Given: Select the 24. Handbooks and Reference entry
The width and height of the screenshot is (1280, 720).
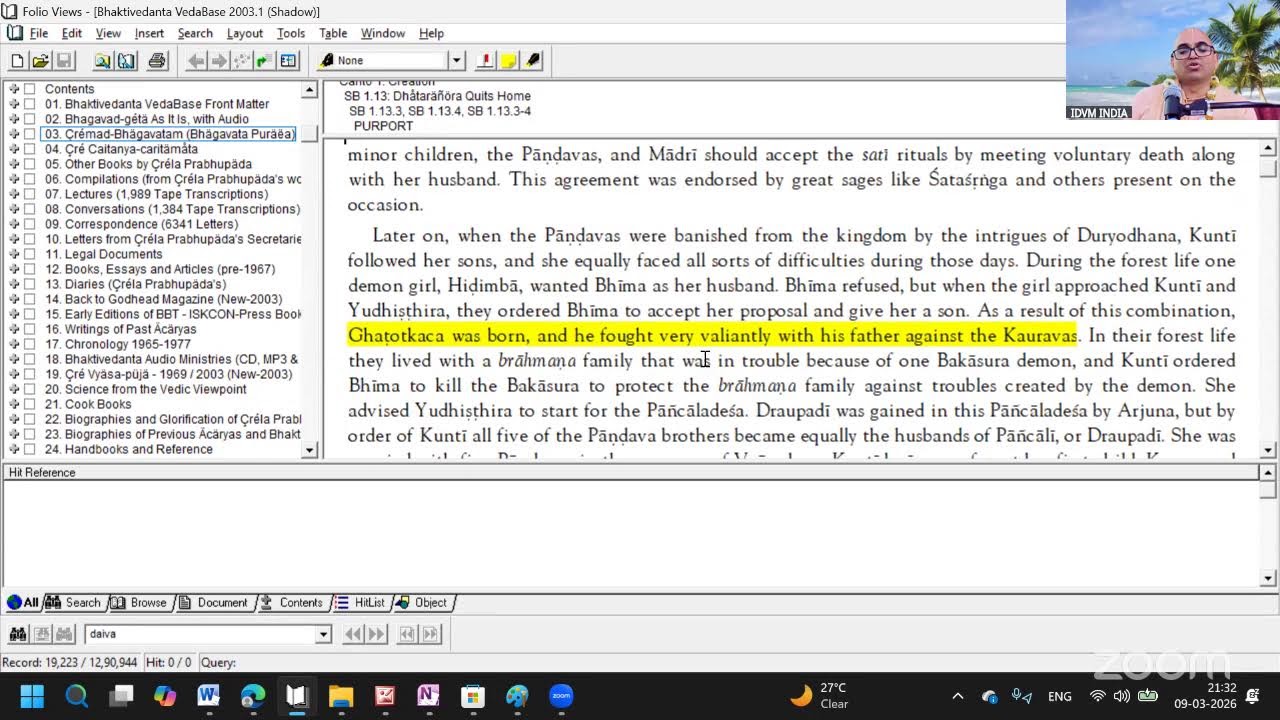Looking at the screenshot, I should pos(128,449).
